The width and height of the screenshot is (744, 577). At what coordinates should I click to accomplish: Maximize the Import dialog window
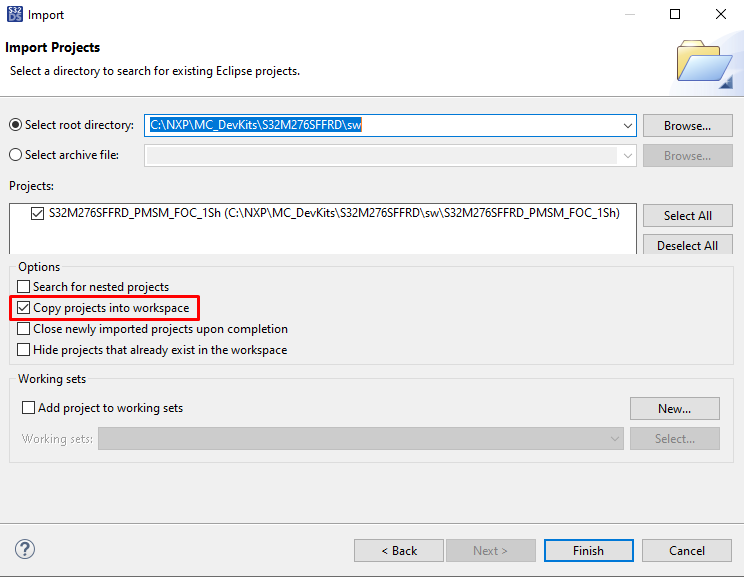(675, 14)
